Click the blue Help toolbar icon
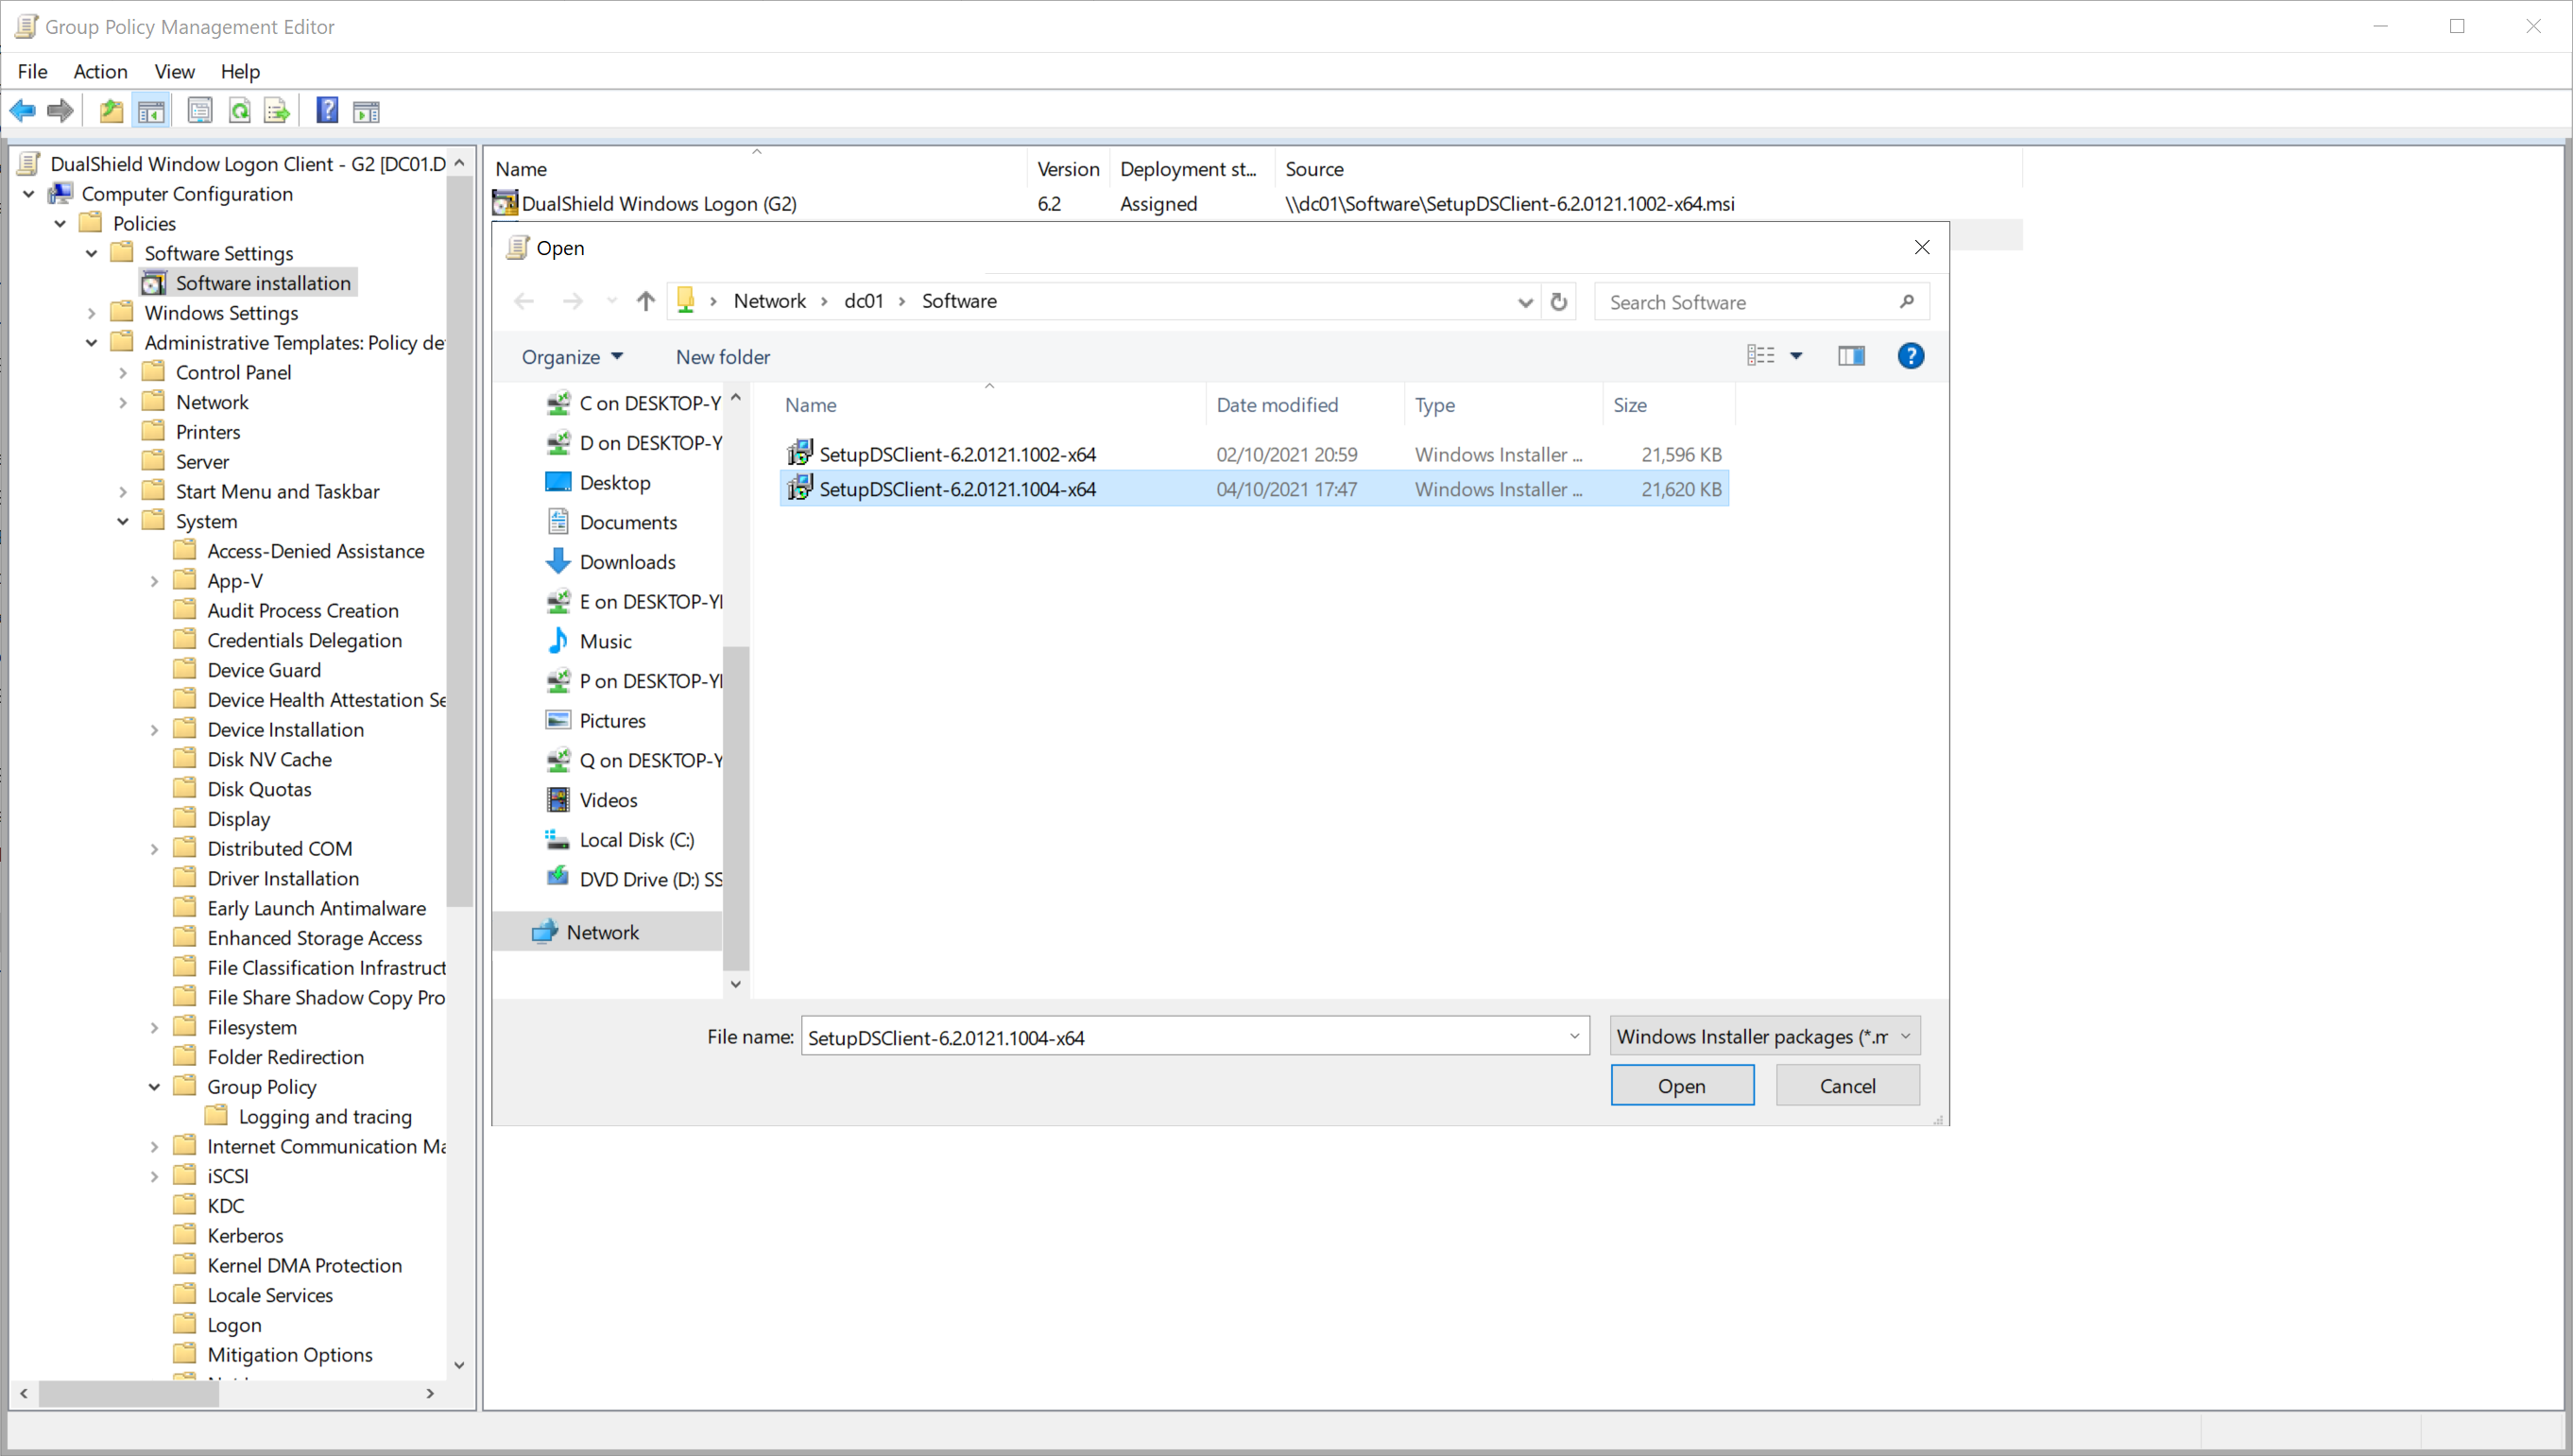The width and height of the screenshot is (2573, 1456). coord(327,111)
